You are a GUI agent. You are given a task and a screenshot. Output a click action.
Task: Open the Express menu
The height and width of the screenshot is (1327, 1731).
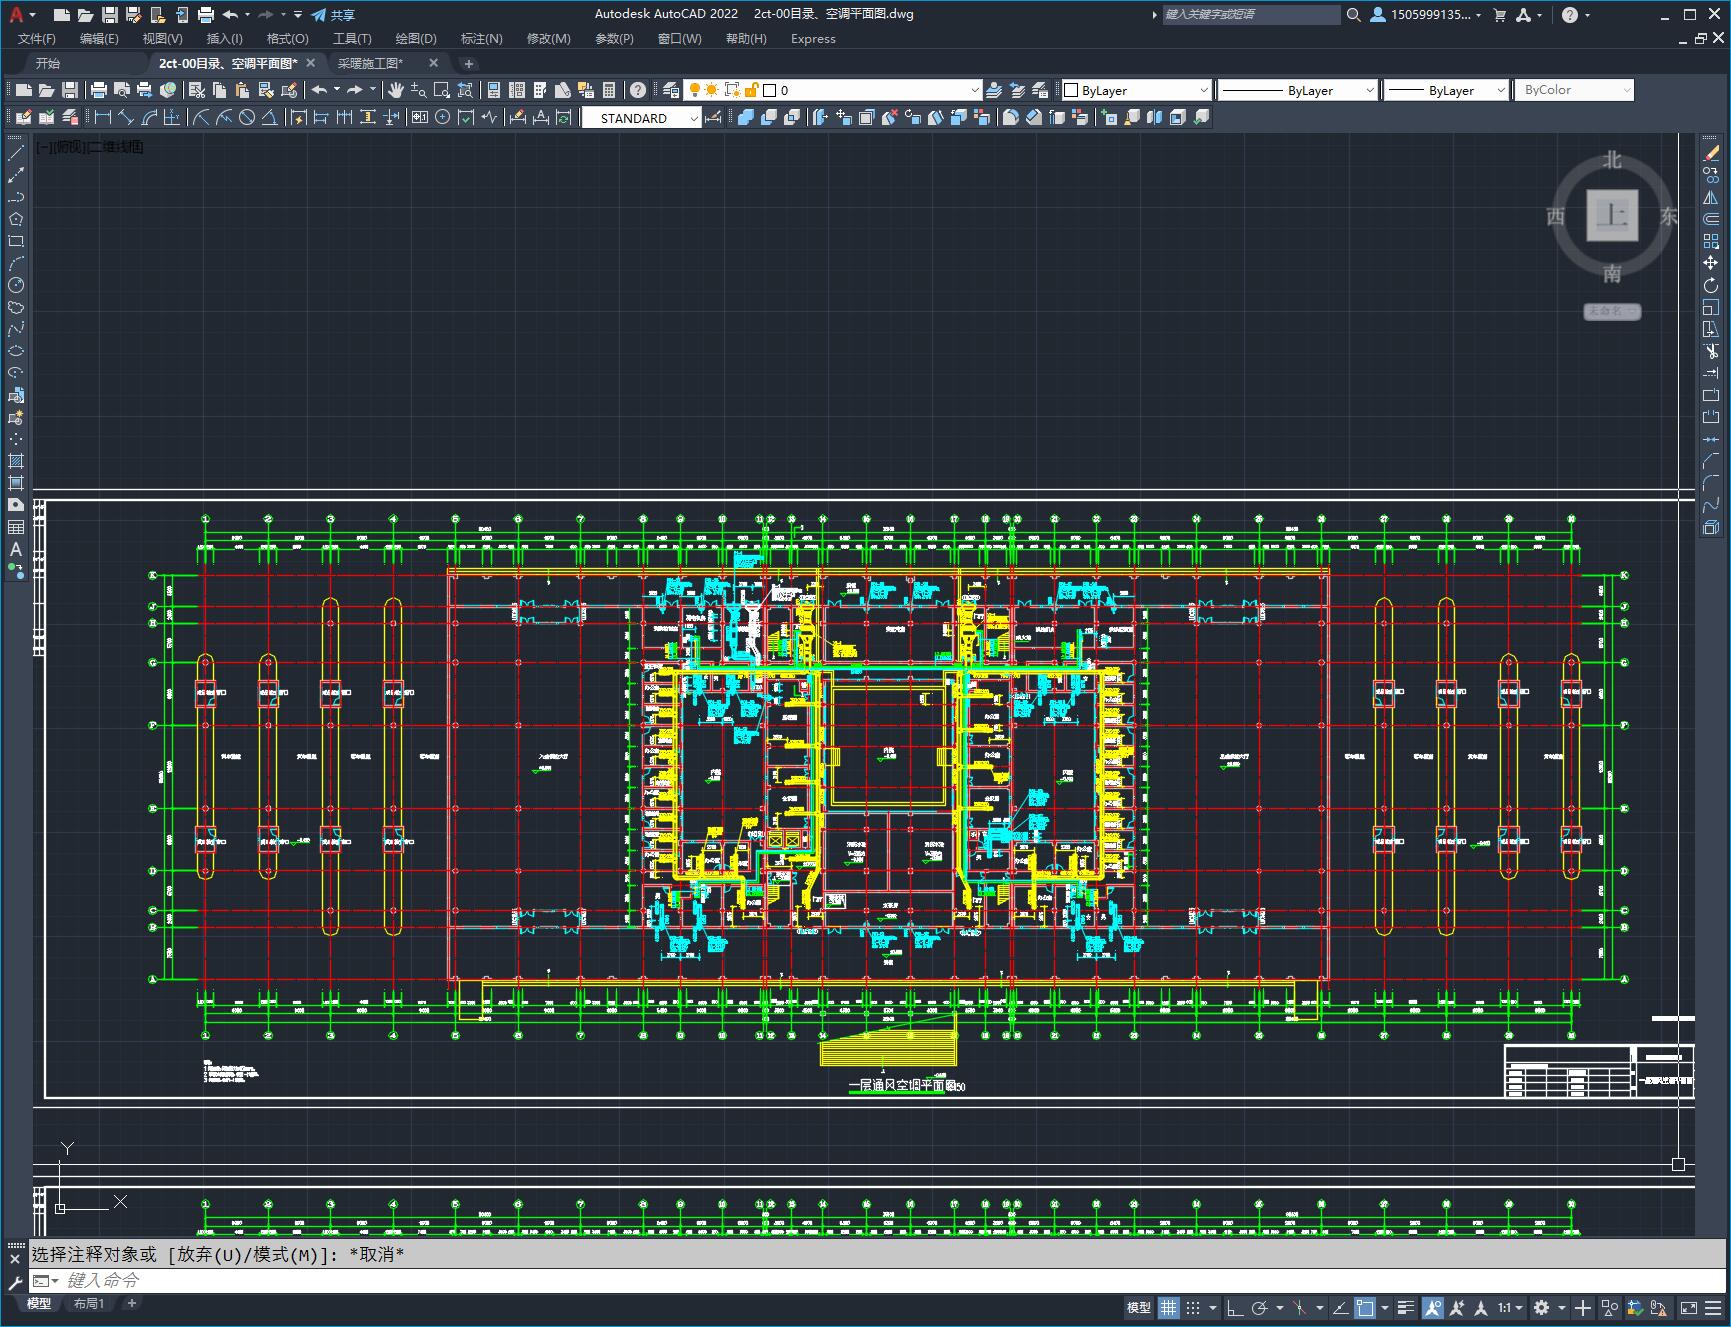click(813, 39)
